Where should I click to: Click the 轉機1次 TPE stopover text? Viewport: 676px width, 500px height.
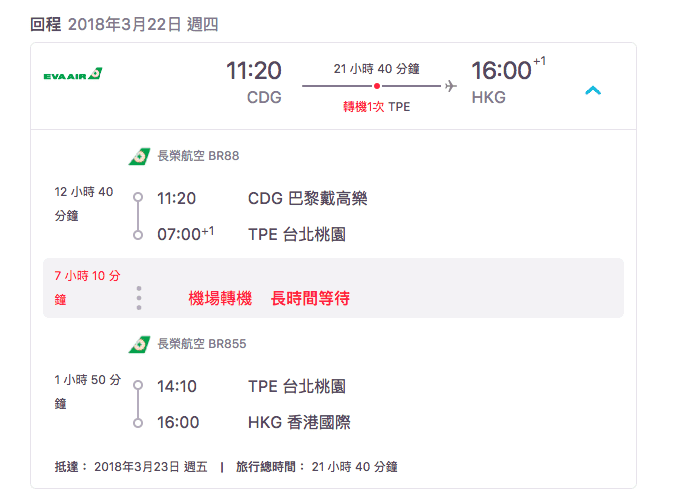coord(376,106)
